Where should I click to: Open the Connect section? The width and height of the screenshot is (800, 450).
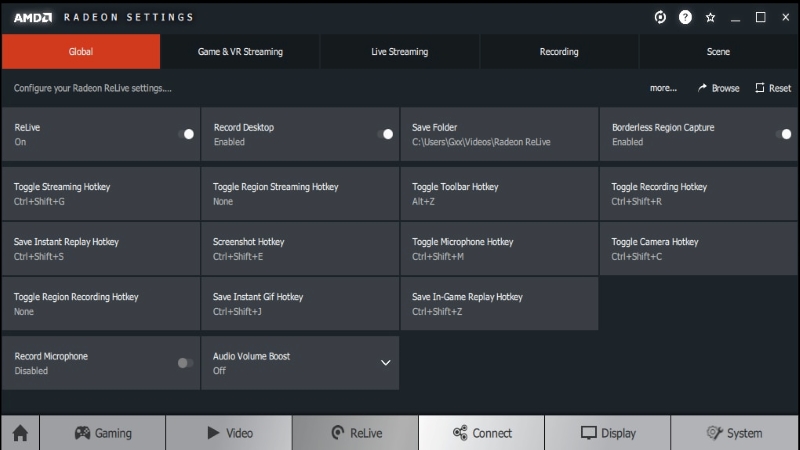[482, 433]
